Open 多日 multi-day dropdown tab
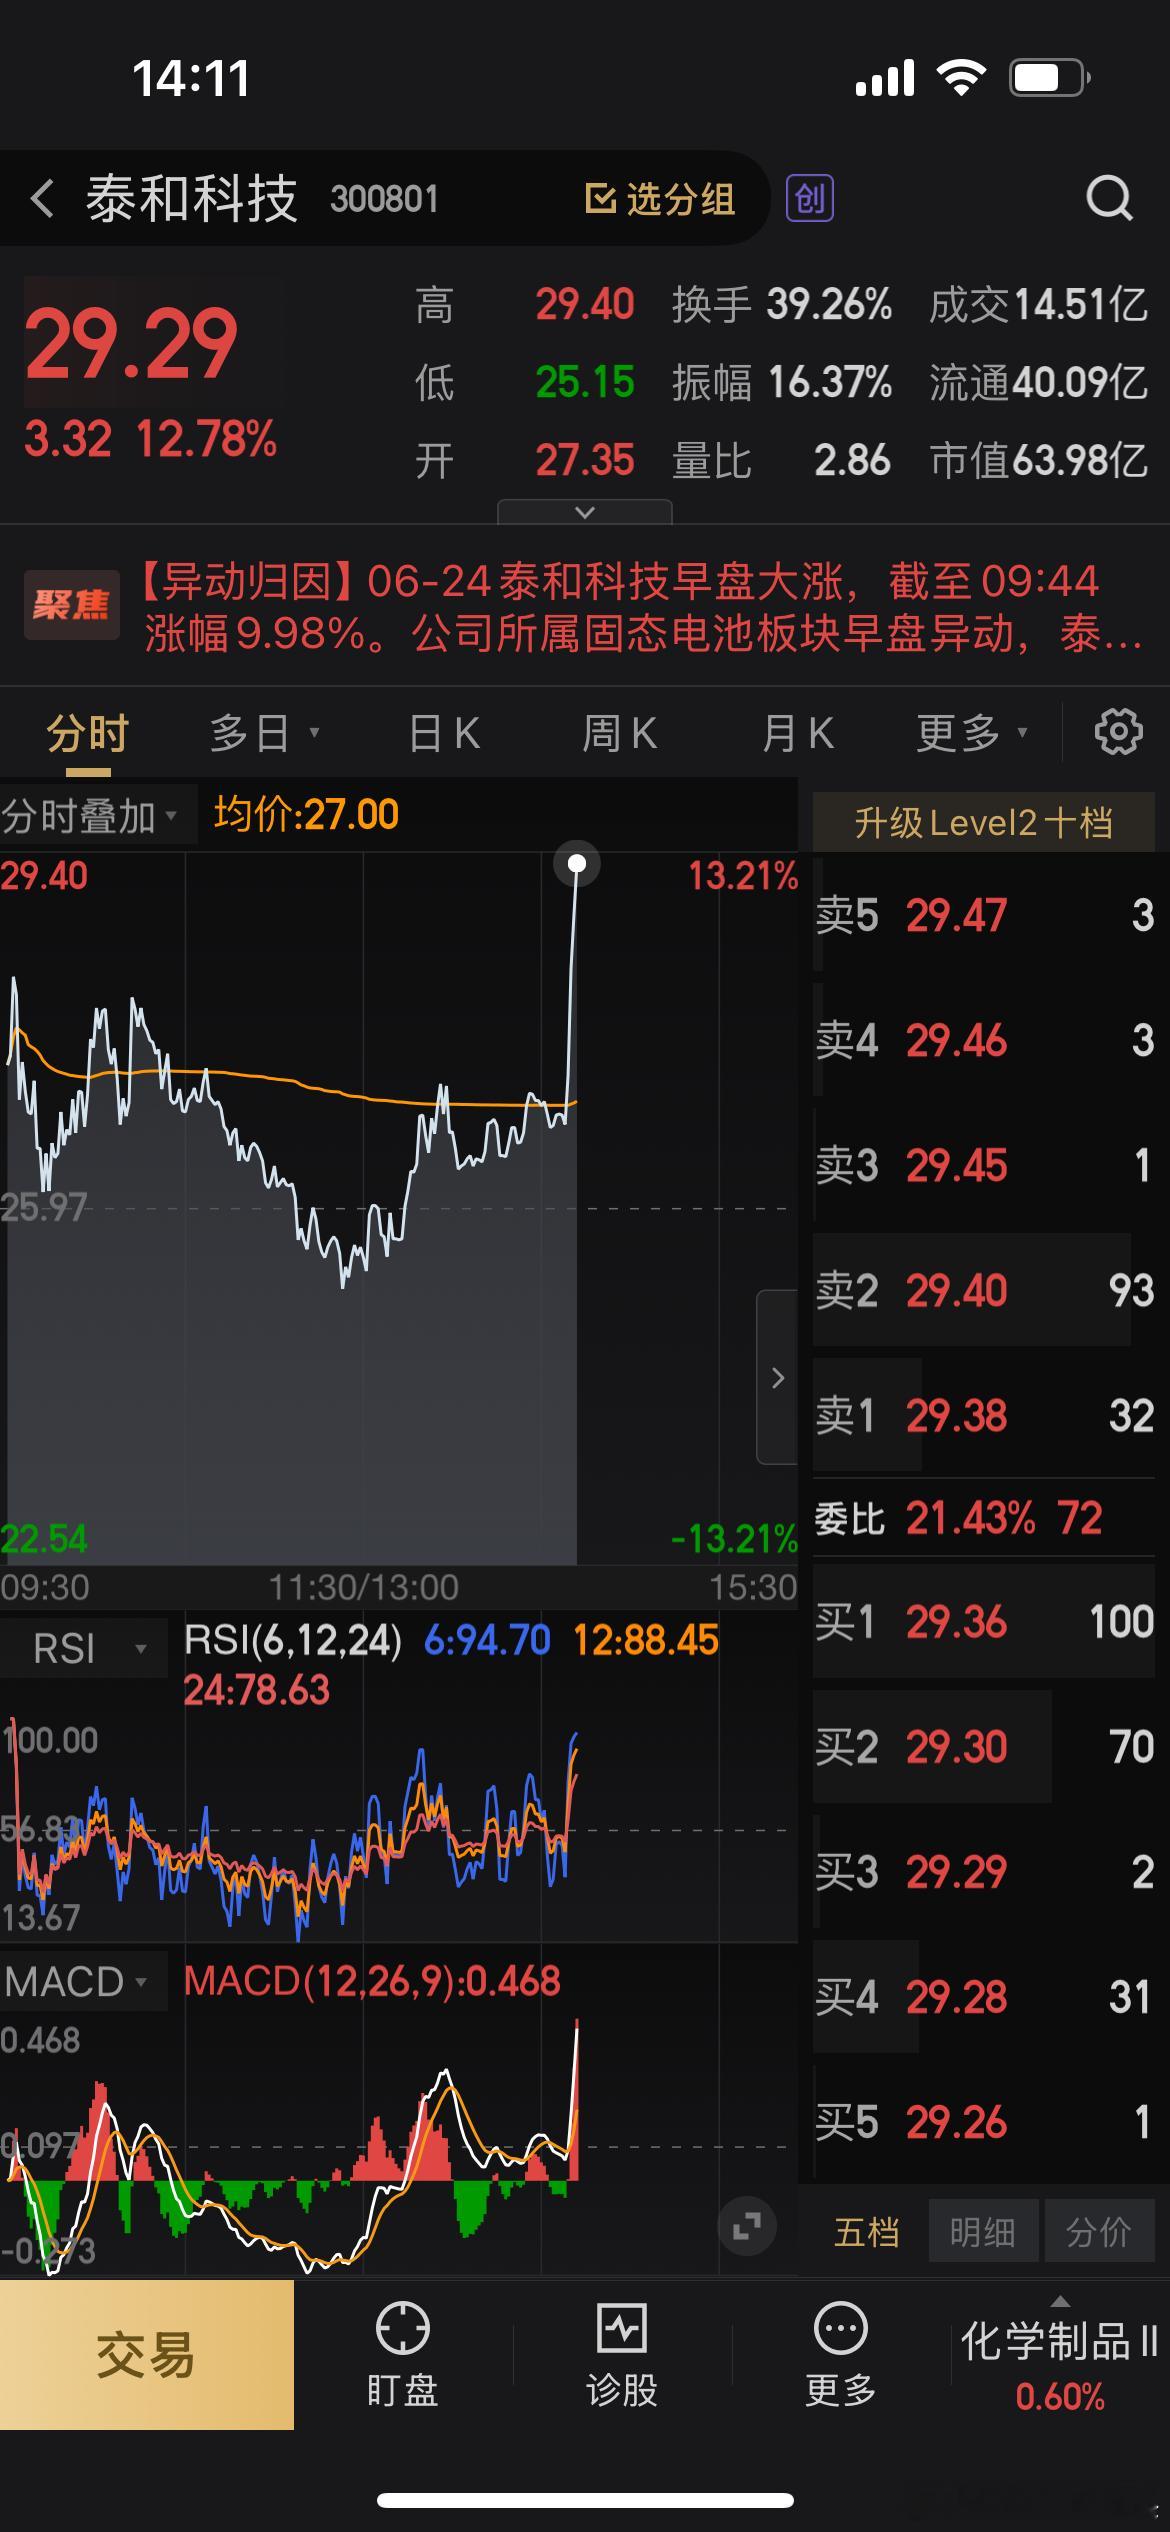This screenshot has width=1170, height=2532. point(264,734)
